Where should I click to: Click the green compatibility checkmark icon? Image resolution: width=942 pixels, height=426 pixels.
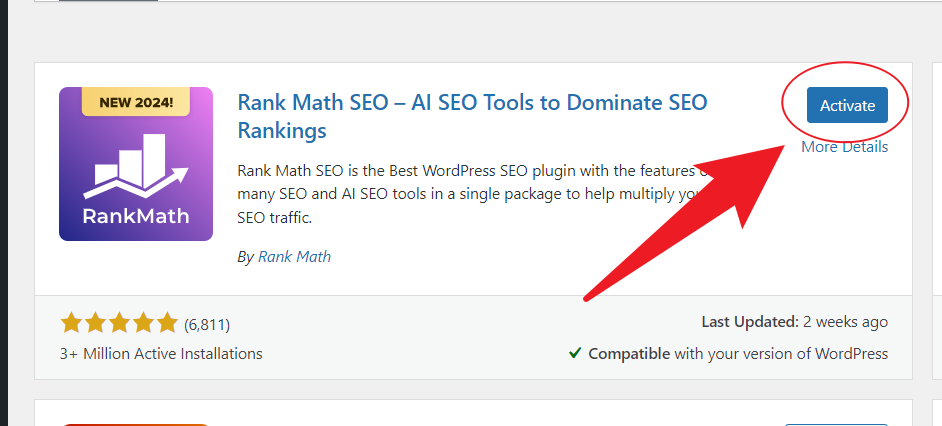[575, 353]
